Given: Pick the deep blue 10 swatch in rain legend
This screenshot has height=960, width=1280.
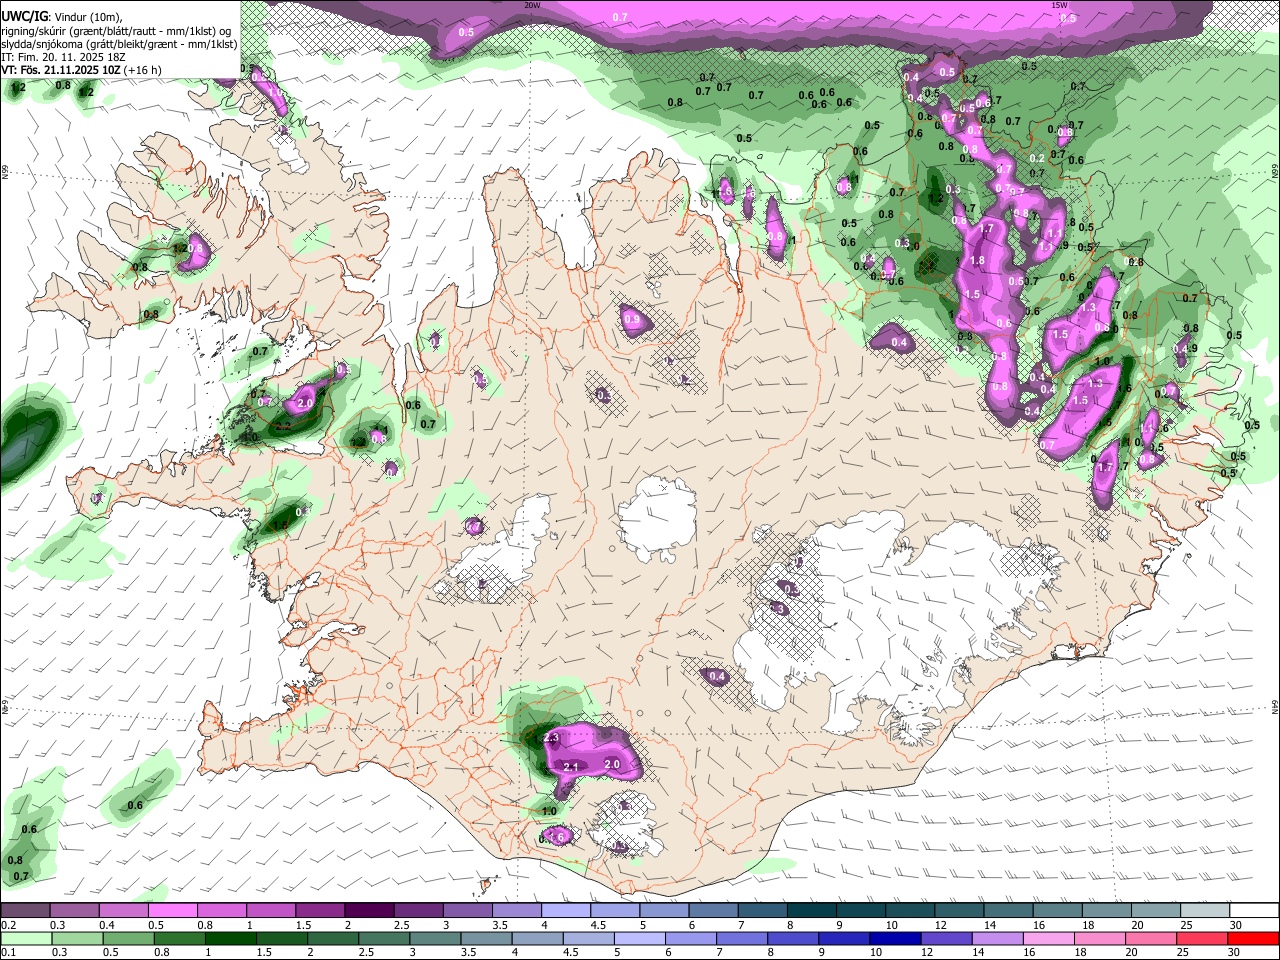Looking at the screenshot, I should tap(897, 938).
